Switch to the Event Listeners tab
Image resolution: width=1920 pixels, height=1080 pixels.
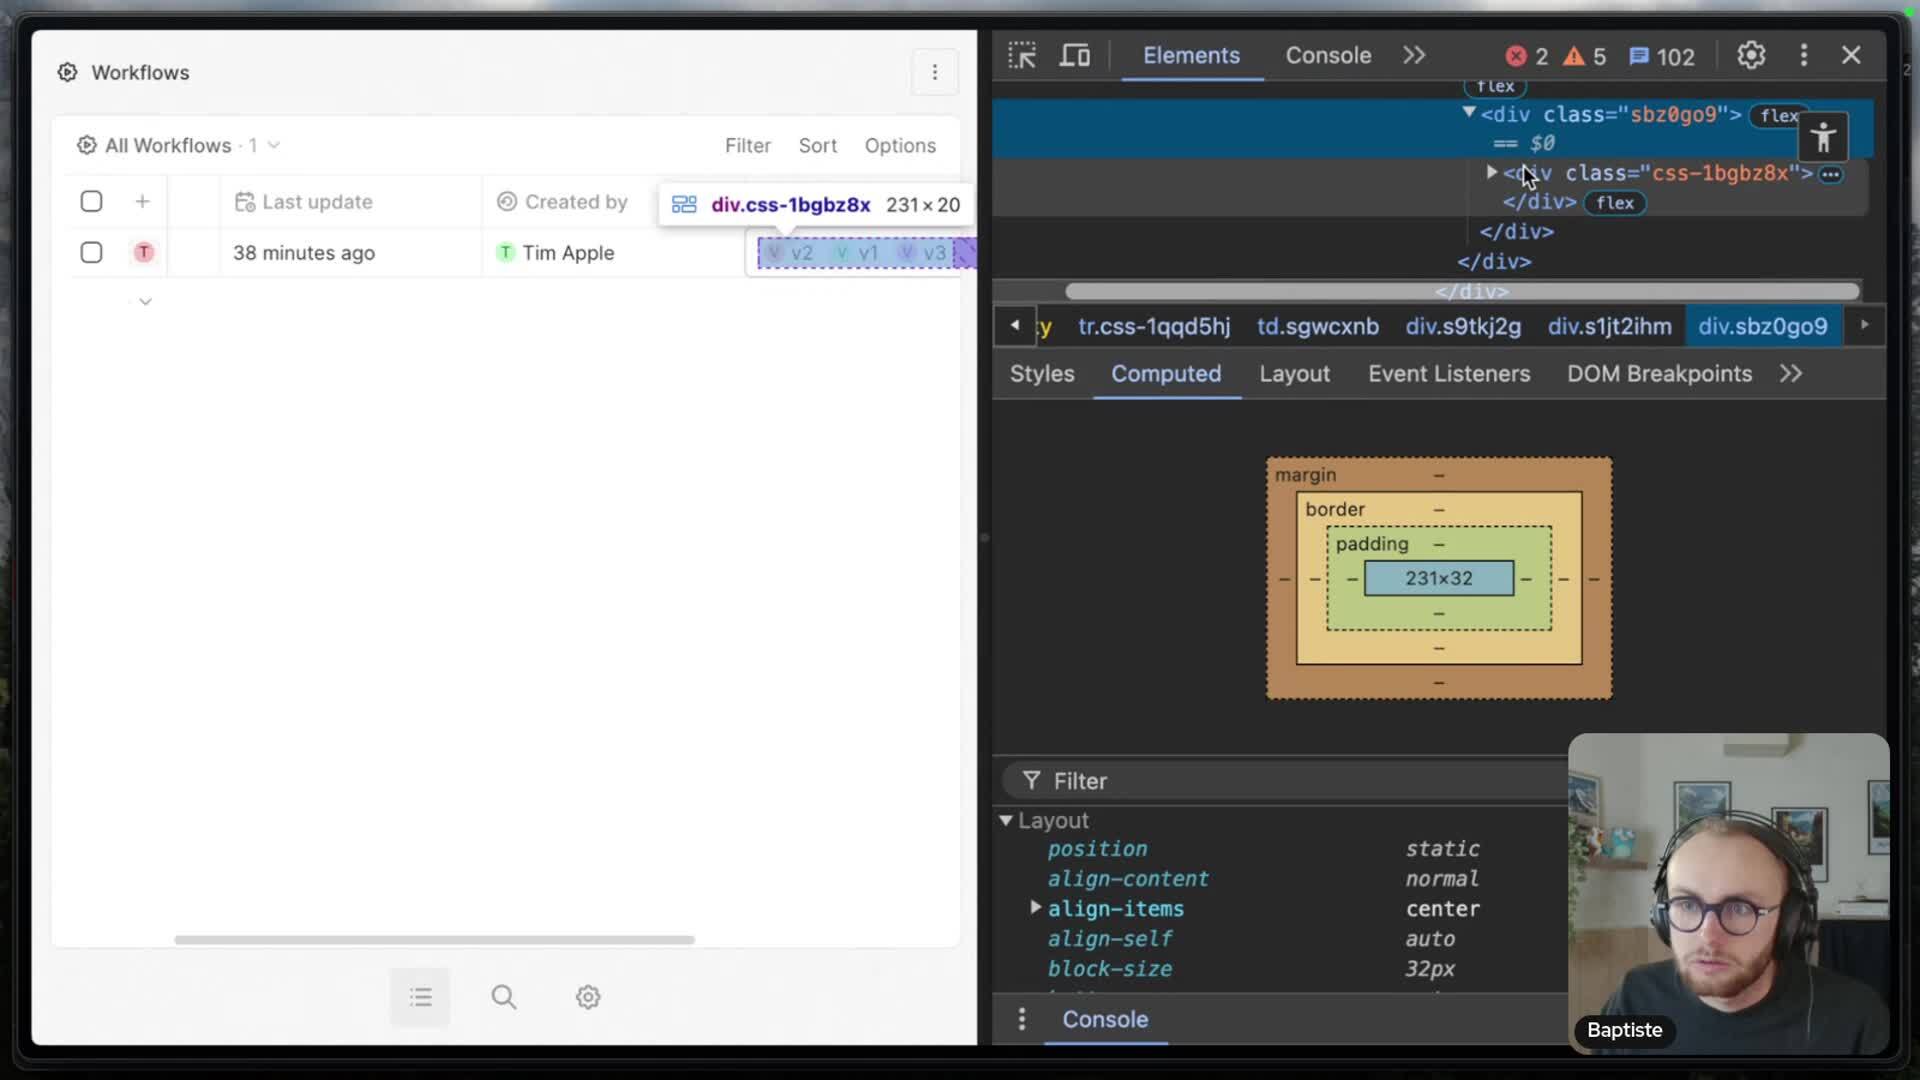1448,374
